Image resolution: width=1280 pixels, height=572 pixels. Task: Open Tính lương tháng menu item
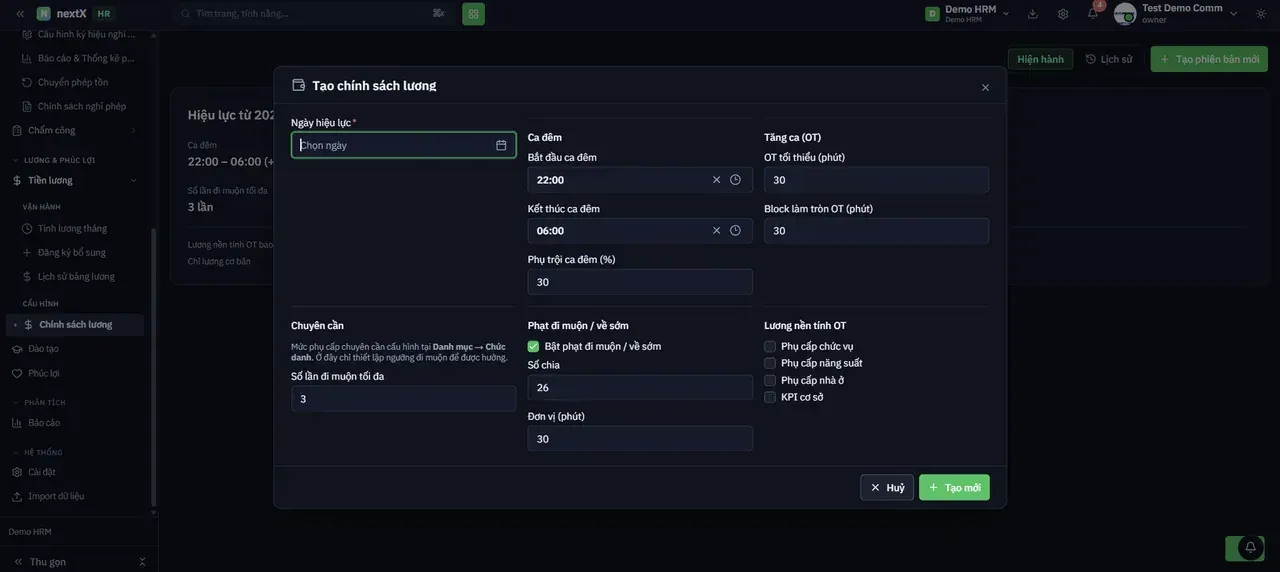point(75,229)
